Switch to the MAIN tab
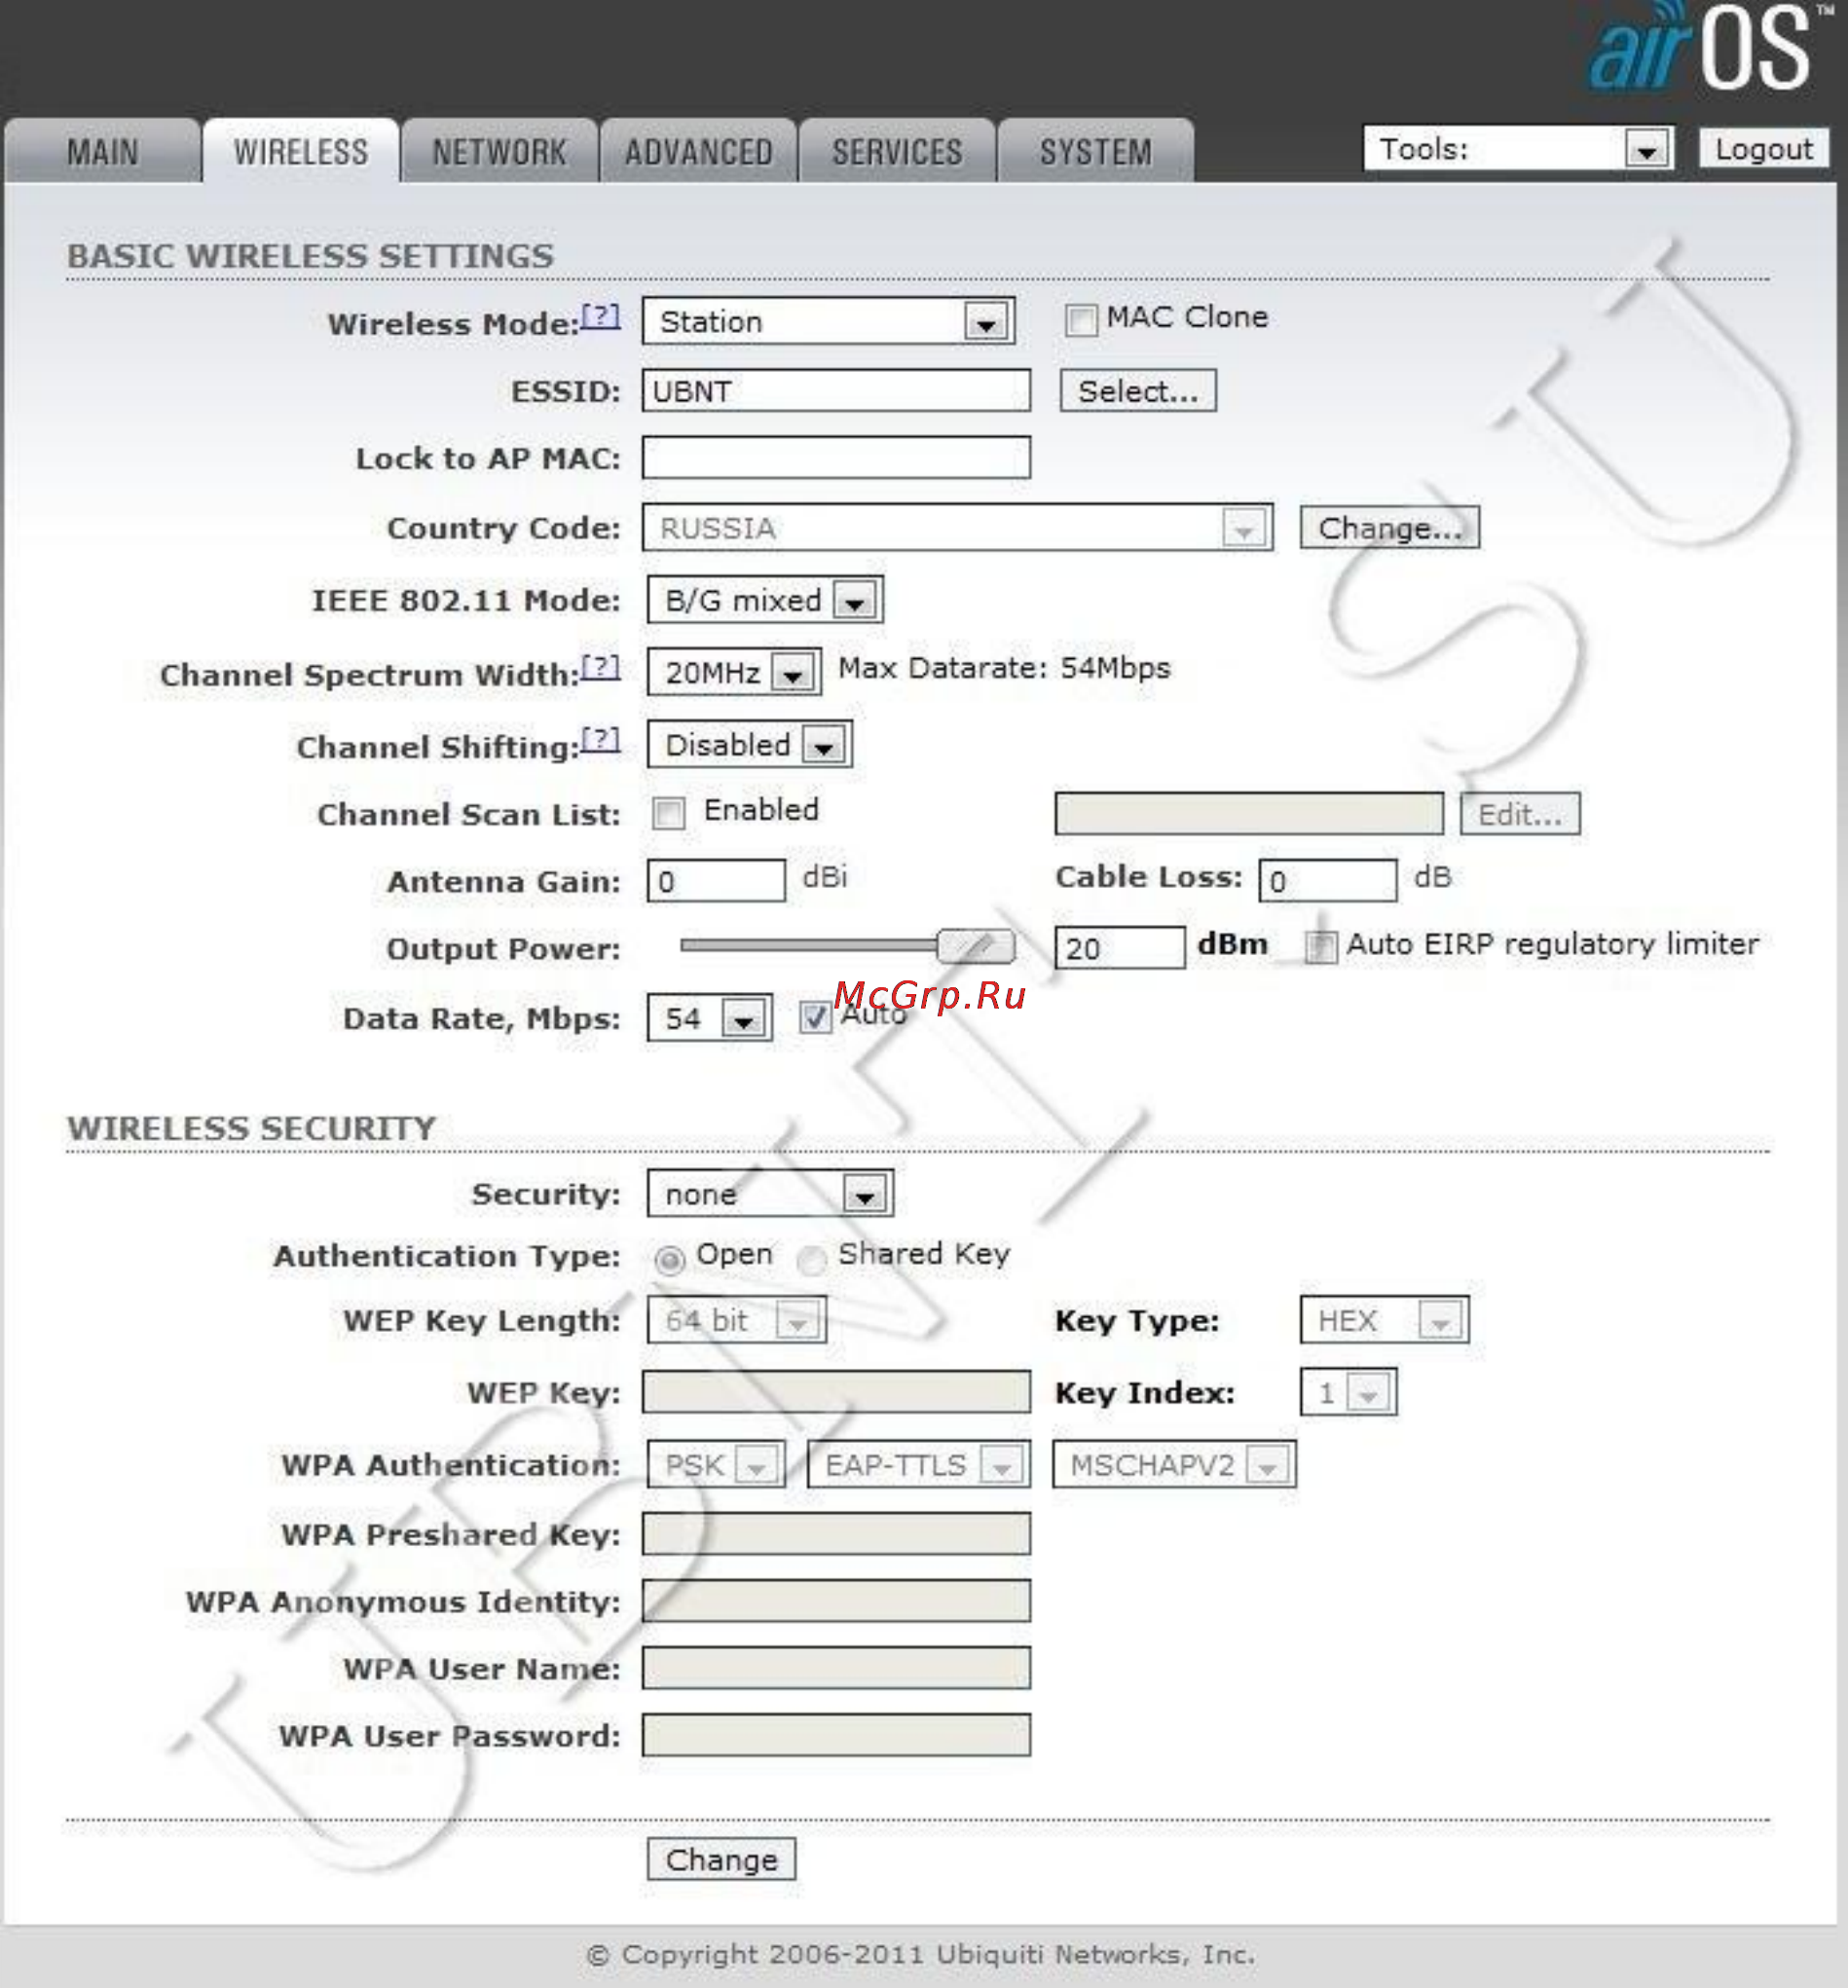1848x1988 pixels. pos(102,151)
